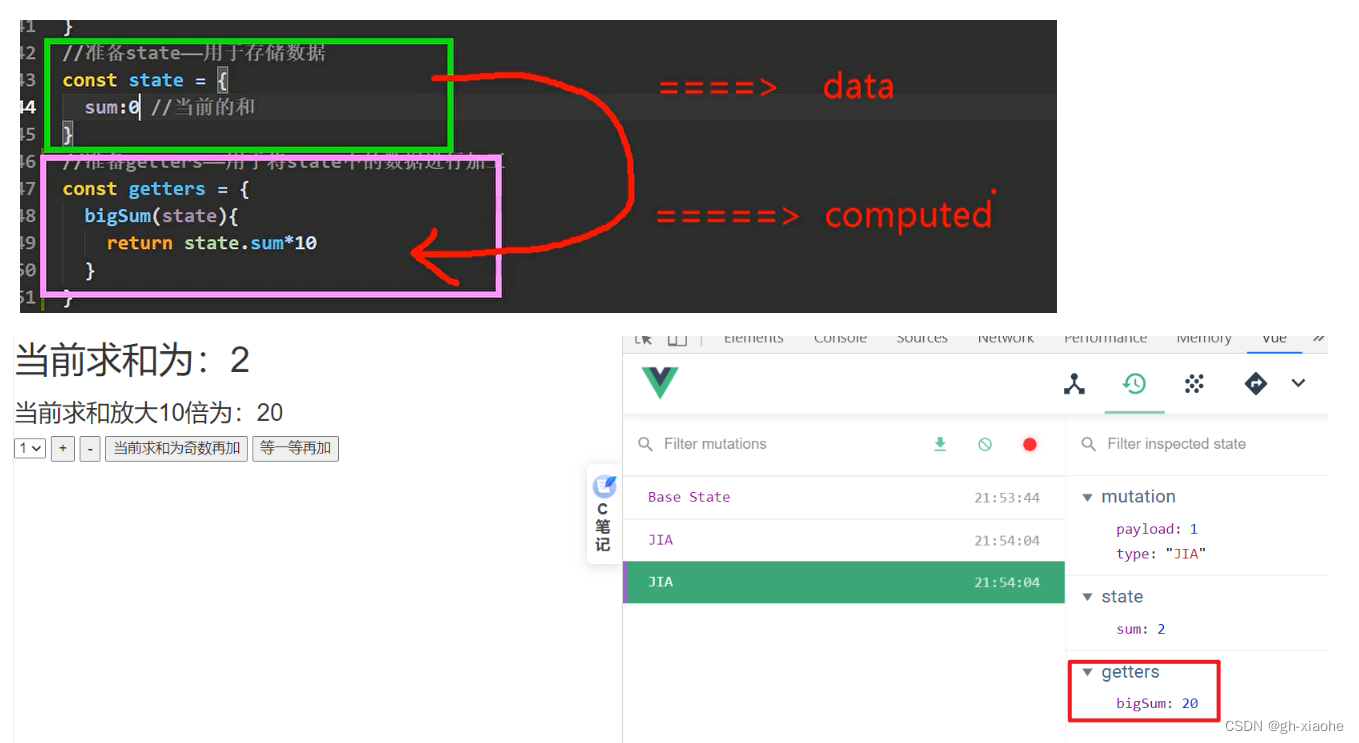Image resolution: width=1359 pixels, height=743 pixels.
Task: Select the unhighlighted JIA mutation entry
Action: click(x=844, y=540)
